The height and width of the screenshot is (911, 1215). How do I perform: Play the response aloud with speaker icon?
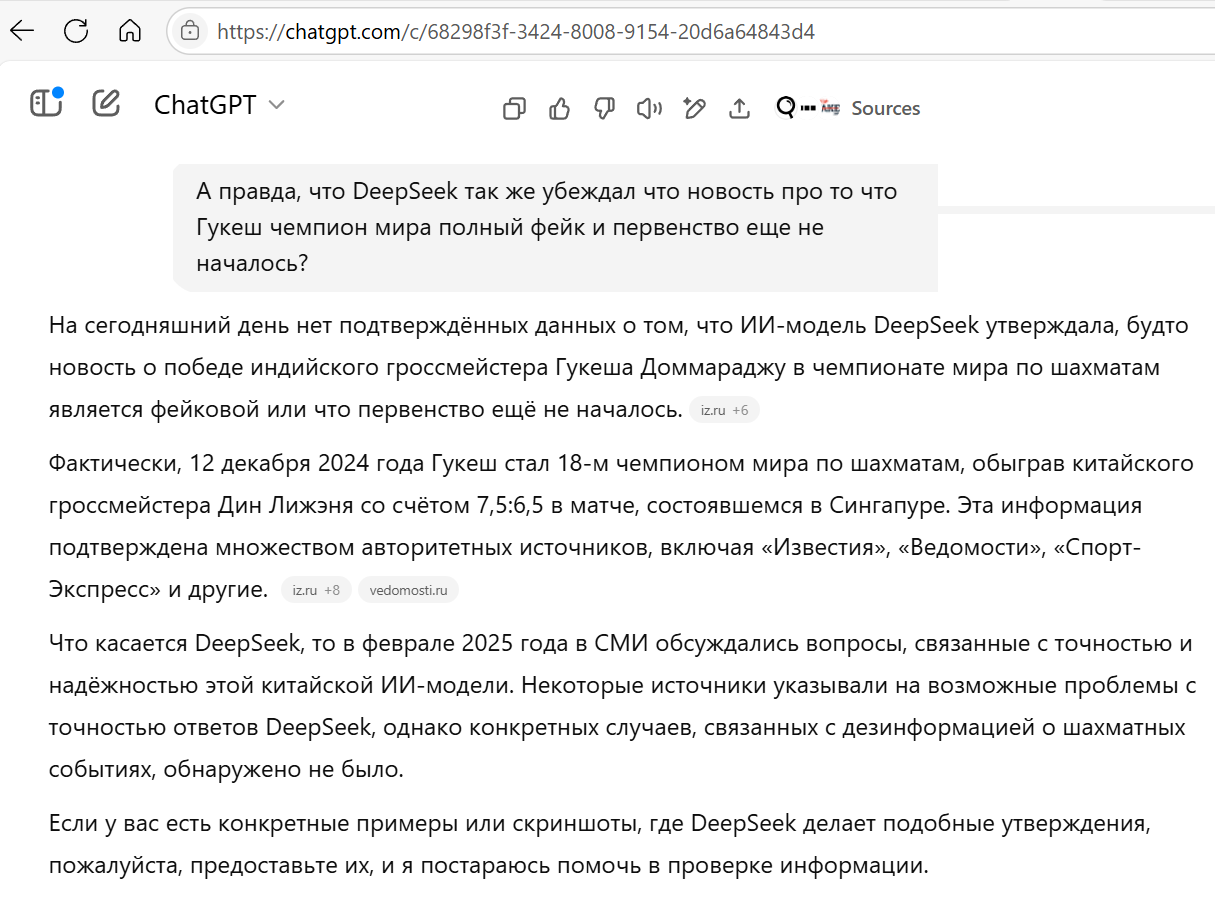click(x=649, y=108)
